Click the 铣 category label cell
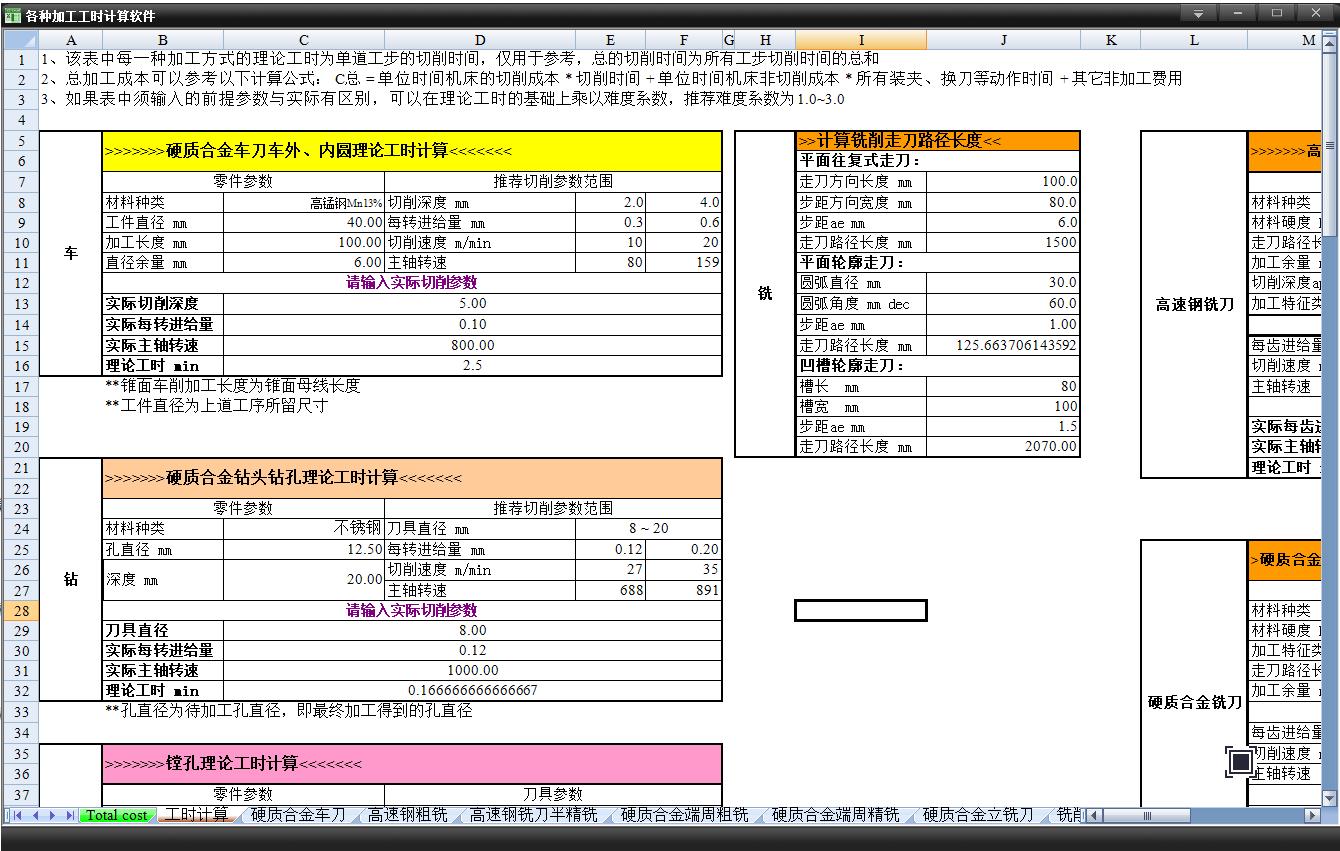Screen dimensions: 1340x851 click(765, 294)
